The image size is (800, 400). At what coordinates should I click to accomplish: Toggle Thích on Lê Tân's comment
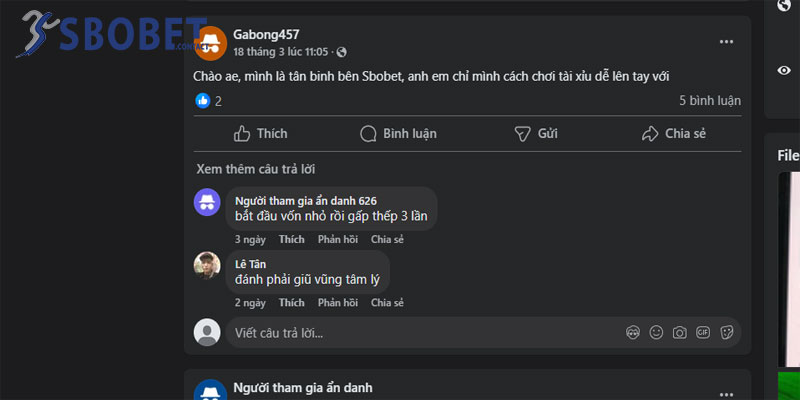pos(291,302)
